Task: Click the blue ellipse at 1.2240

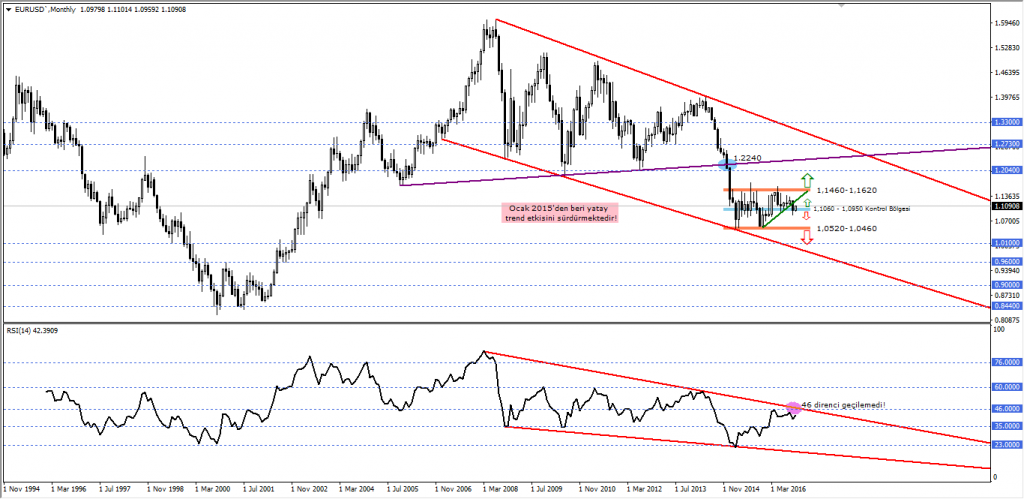Action: tap(726, 165)
